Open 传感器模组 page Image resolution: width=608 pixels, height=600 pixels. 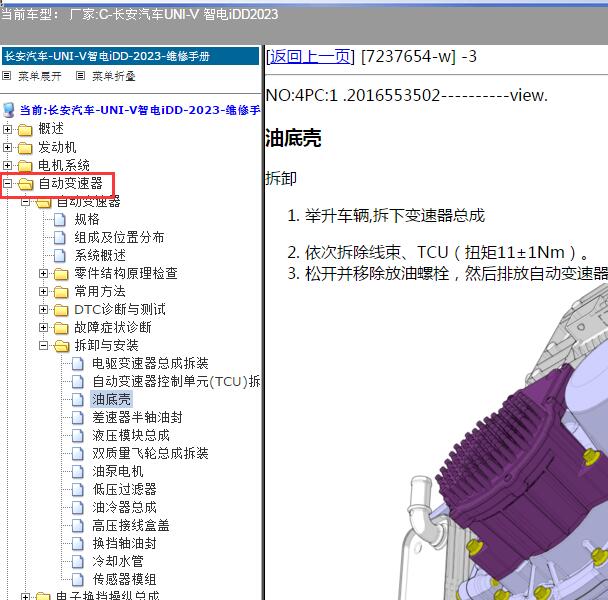point(124,580)
